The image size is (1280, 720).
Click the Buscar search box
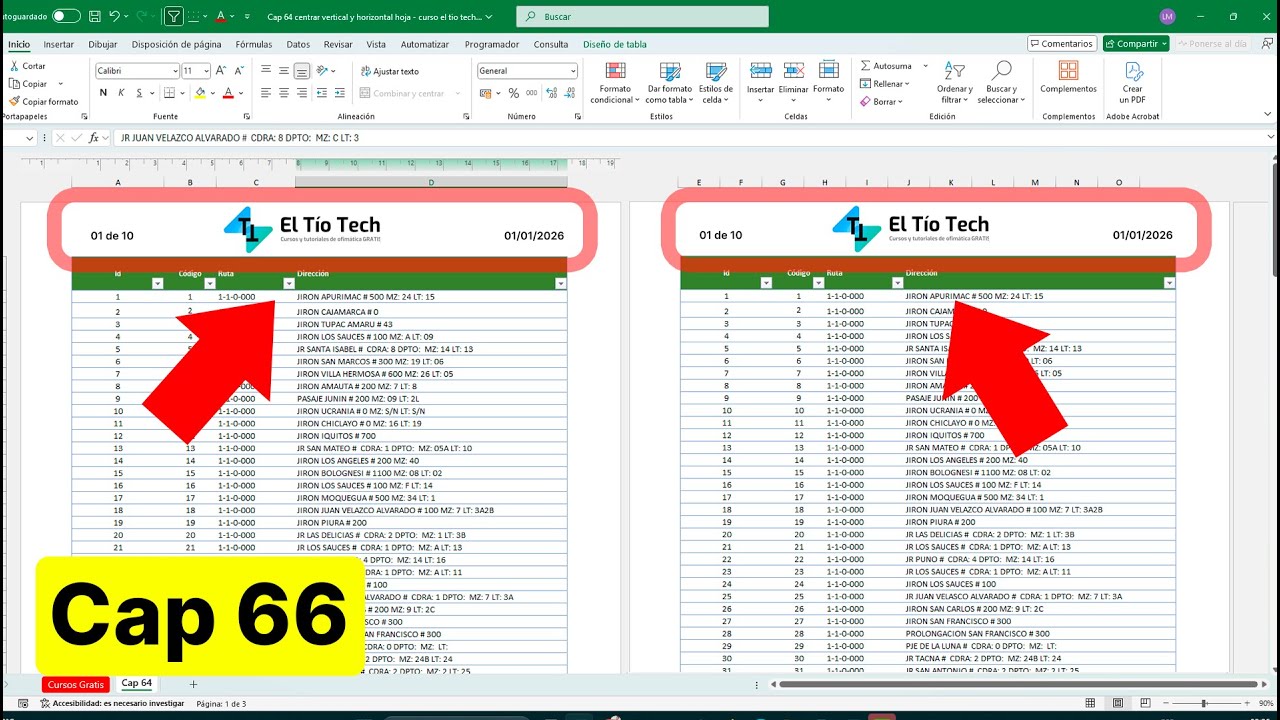[642, 16]
